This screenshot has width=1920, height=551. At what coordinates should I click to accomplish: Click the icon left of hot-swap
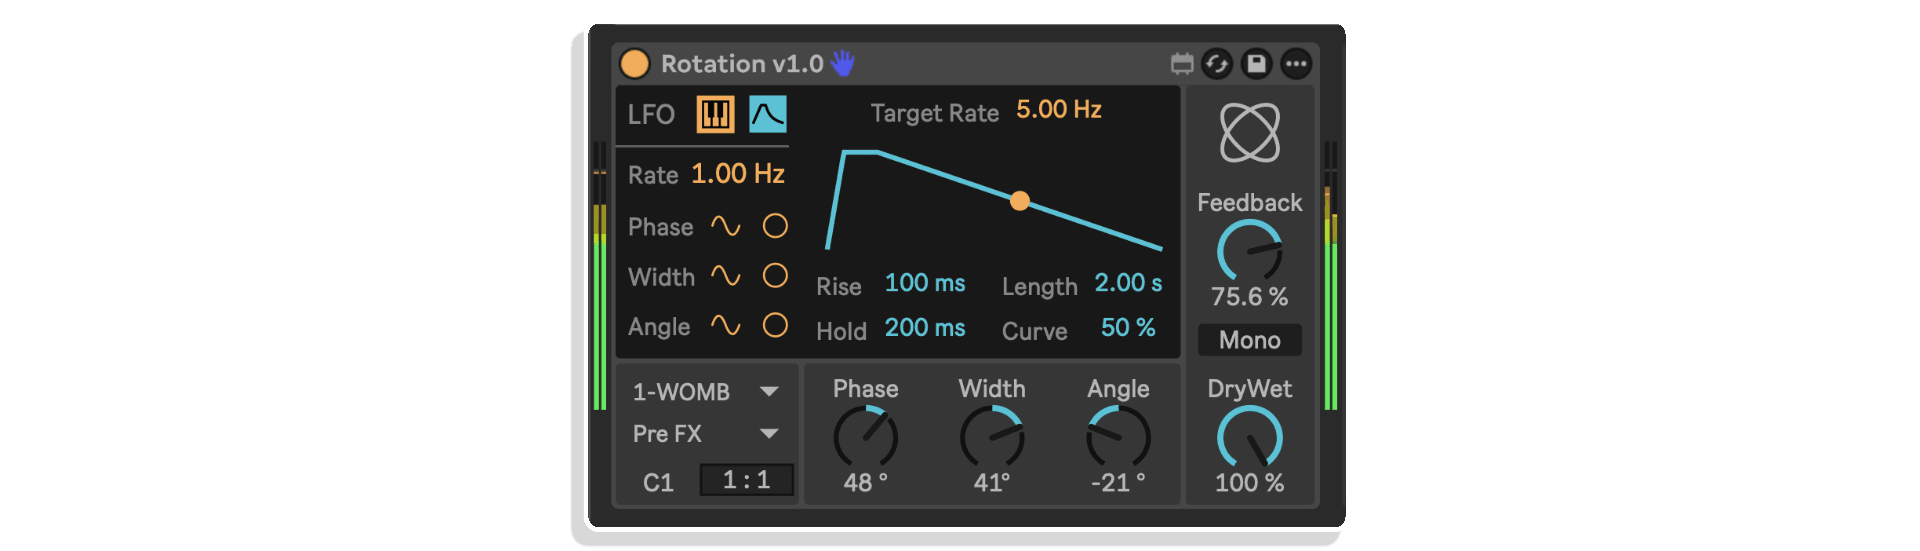tap(1182, 64)
